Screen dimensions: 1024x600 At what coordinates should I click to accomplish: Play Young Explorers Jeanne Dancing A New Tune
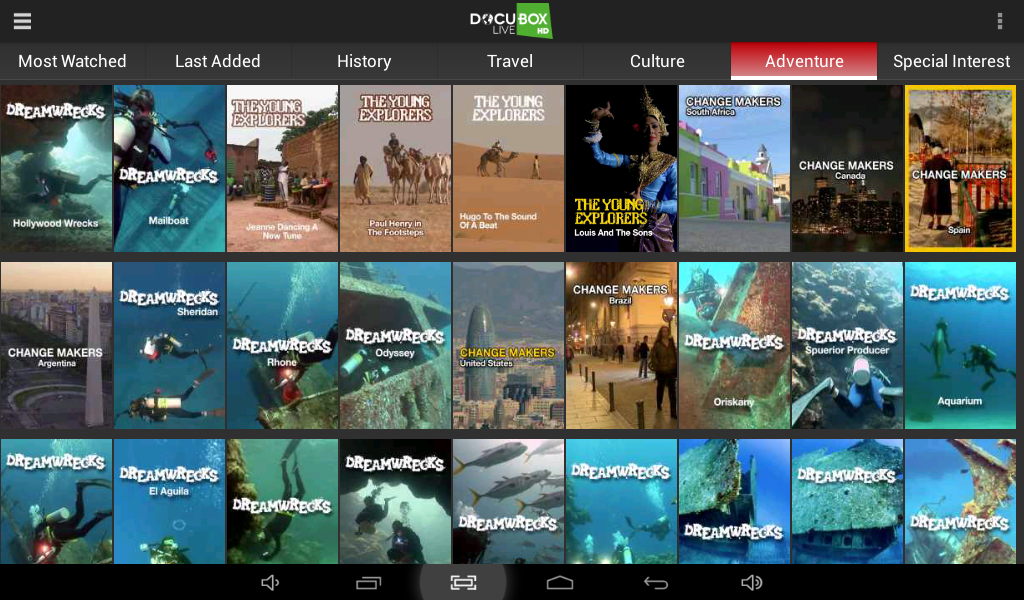point(282,168)
